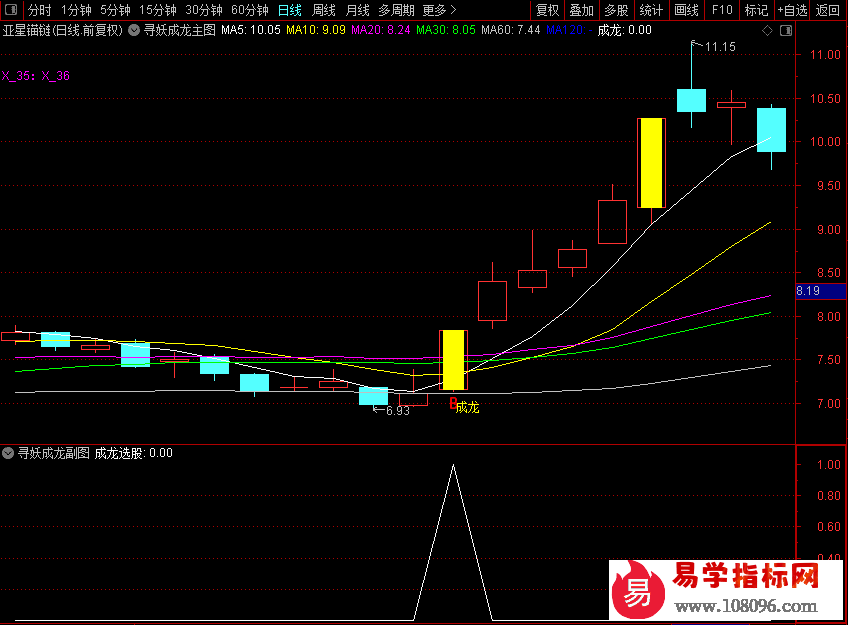Click the 易 flame logo icon
The height and width of the screenshot is (625, 848).
[x=636, y=591]
